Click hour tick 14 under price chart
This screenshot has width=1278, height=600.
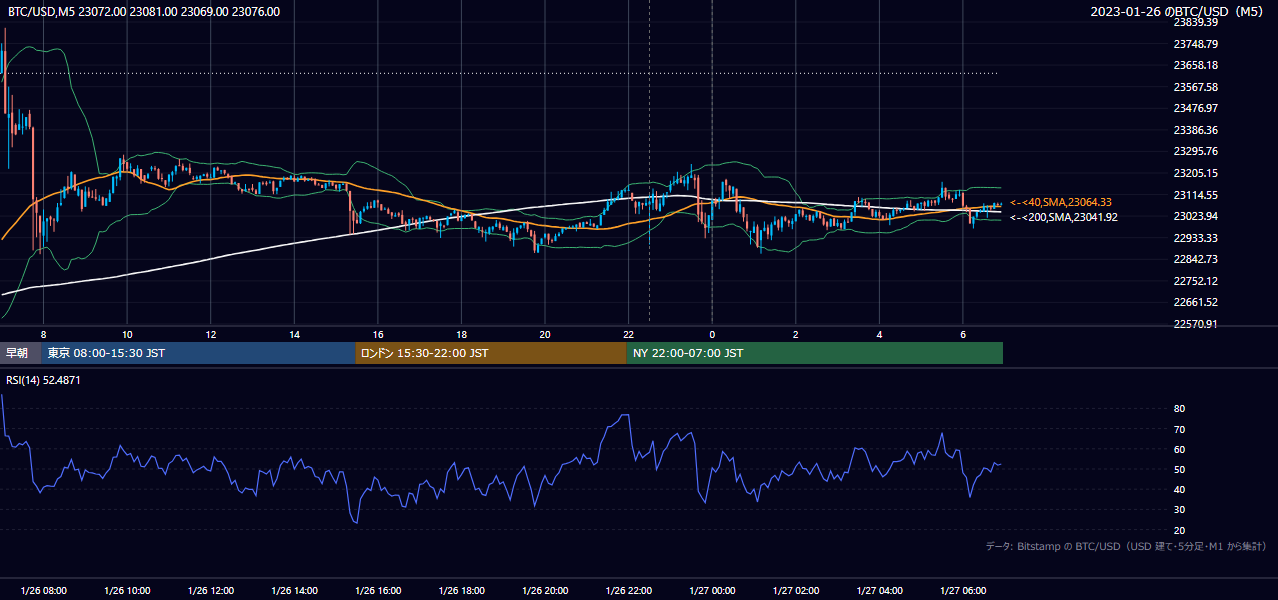[x=294, y=334]
